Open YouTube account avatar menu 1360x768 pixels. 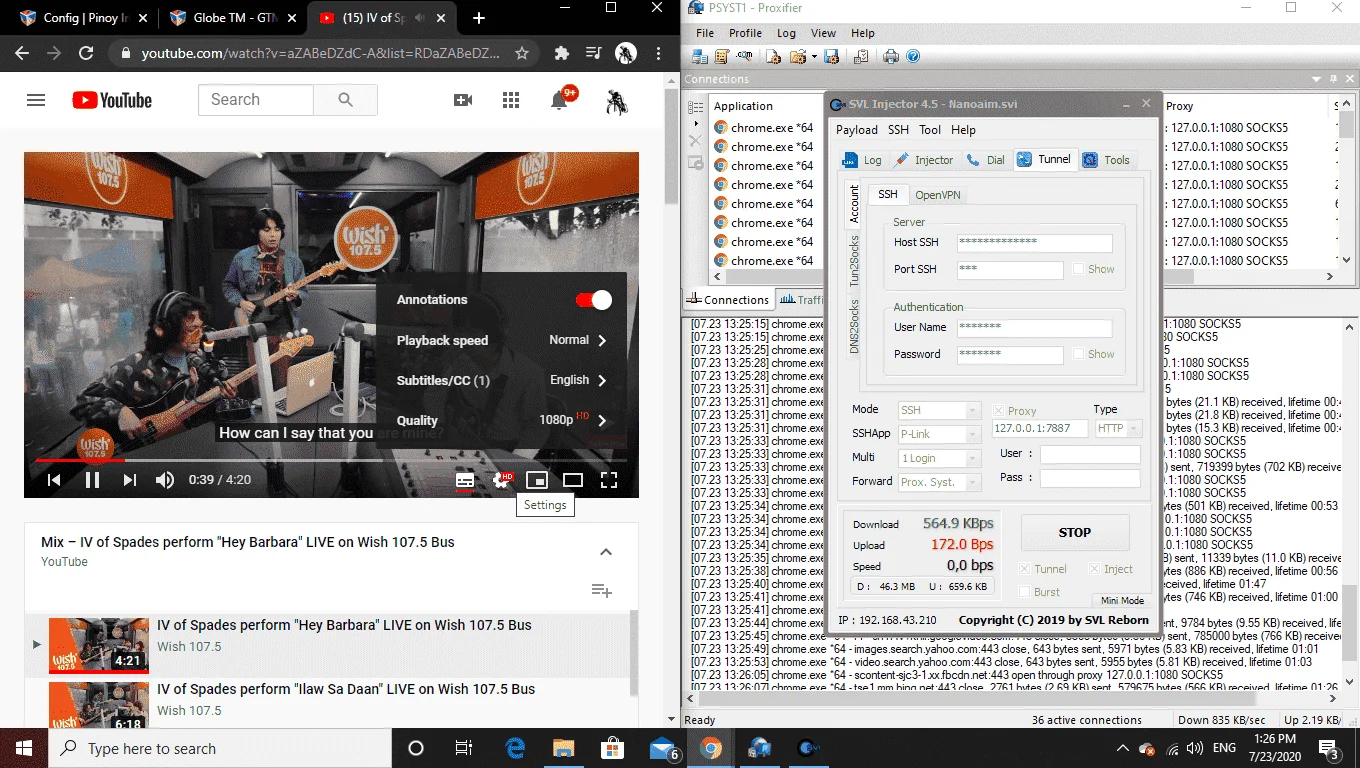click(x=617, y=100)
